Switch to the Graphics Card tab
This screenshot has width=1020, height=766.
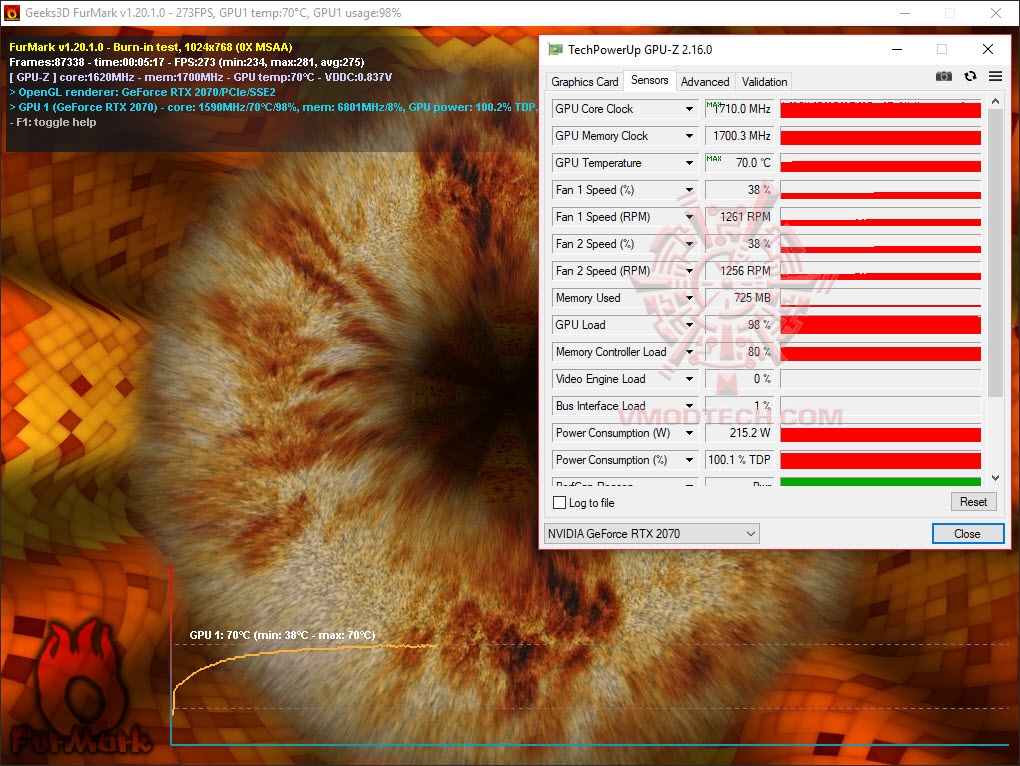(x=584, y=81)
